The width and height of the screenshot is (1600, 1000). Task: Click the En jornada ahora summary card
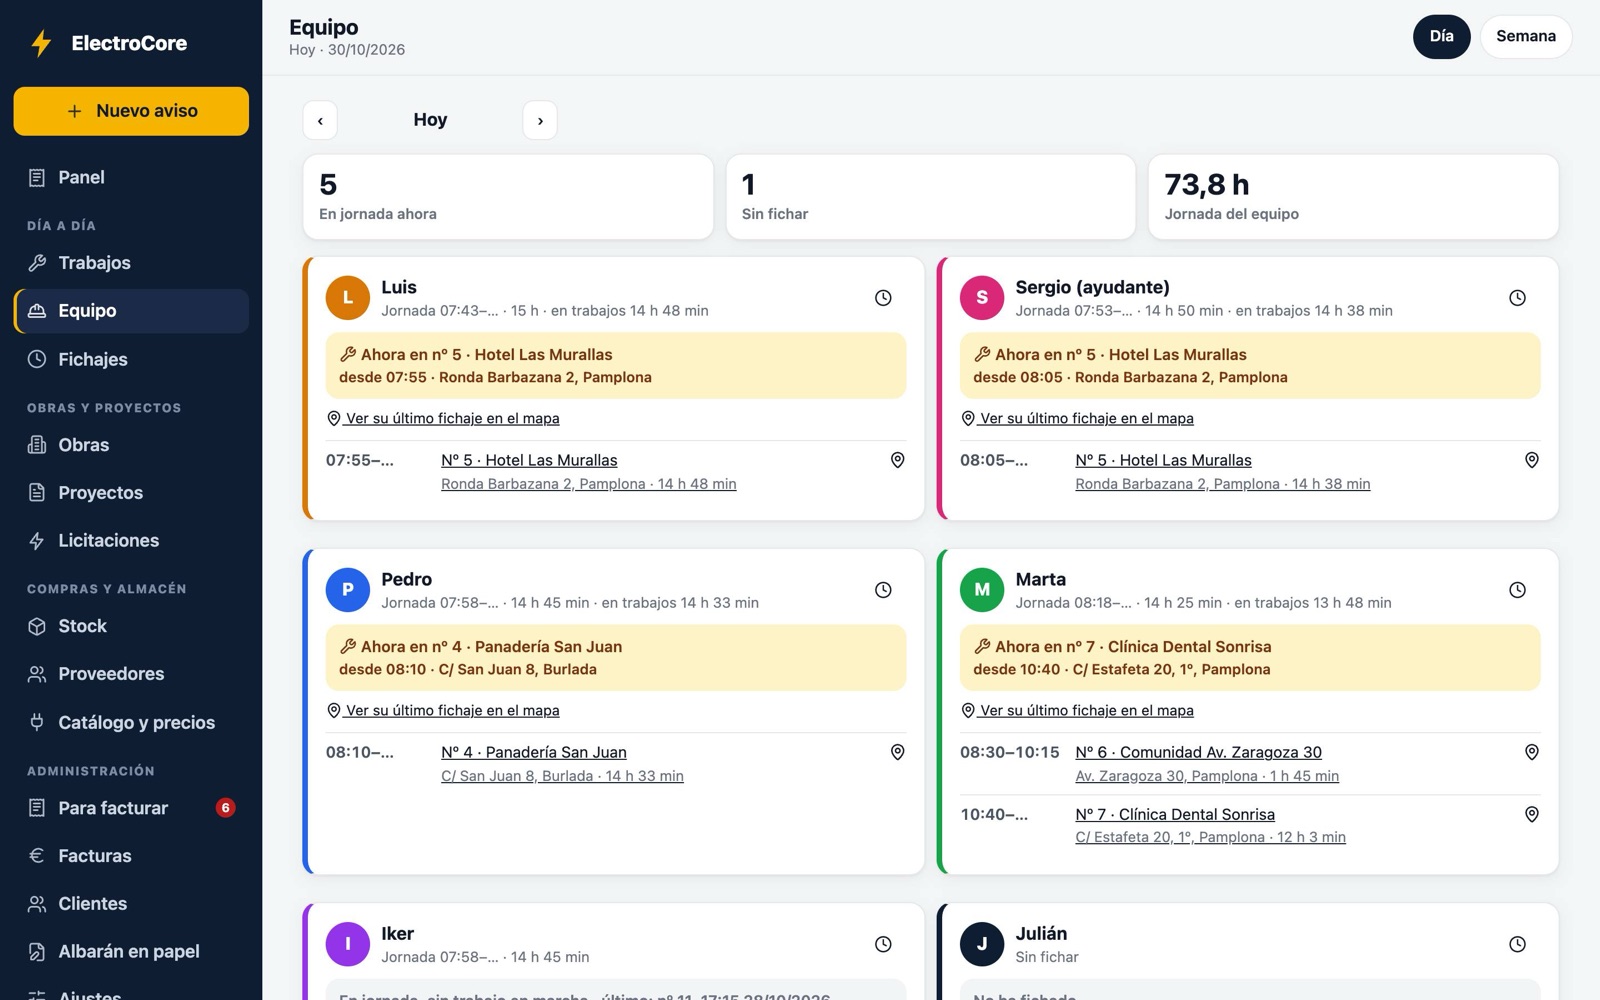click(x=508, y=197)
